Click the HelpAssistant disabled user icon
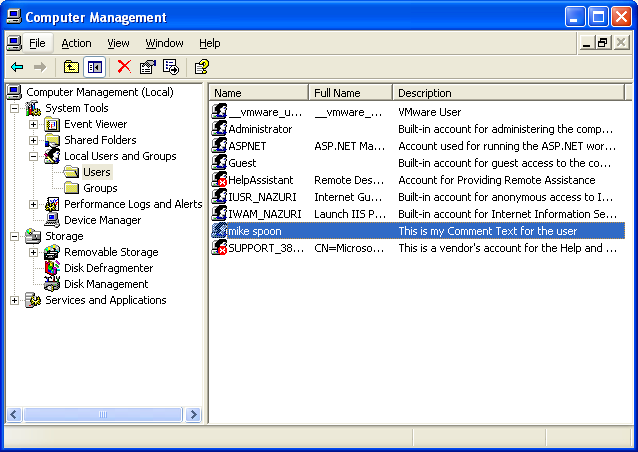638x452 pixels. (219, 180)
